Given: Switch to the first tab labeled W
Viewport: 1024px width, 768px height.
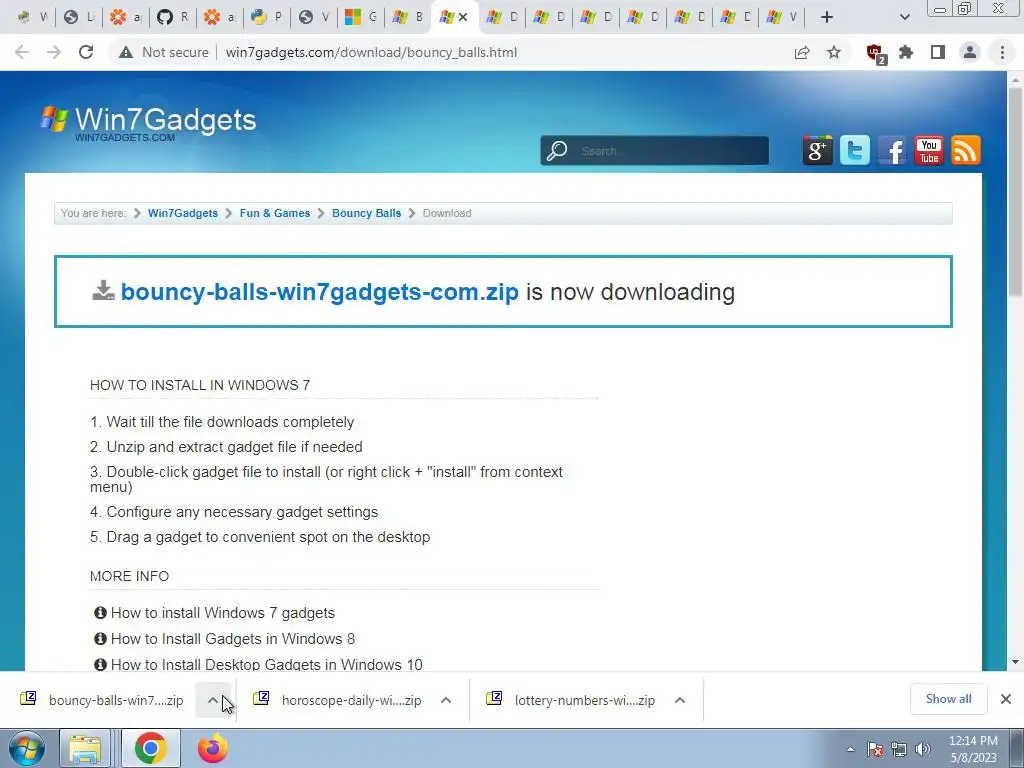Looking at the screenshot, I should [x=33, y=17].
